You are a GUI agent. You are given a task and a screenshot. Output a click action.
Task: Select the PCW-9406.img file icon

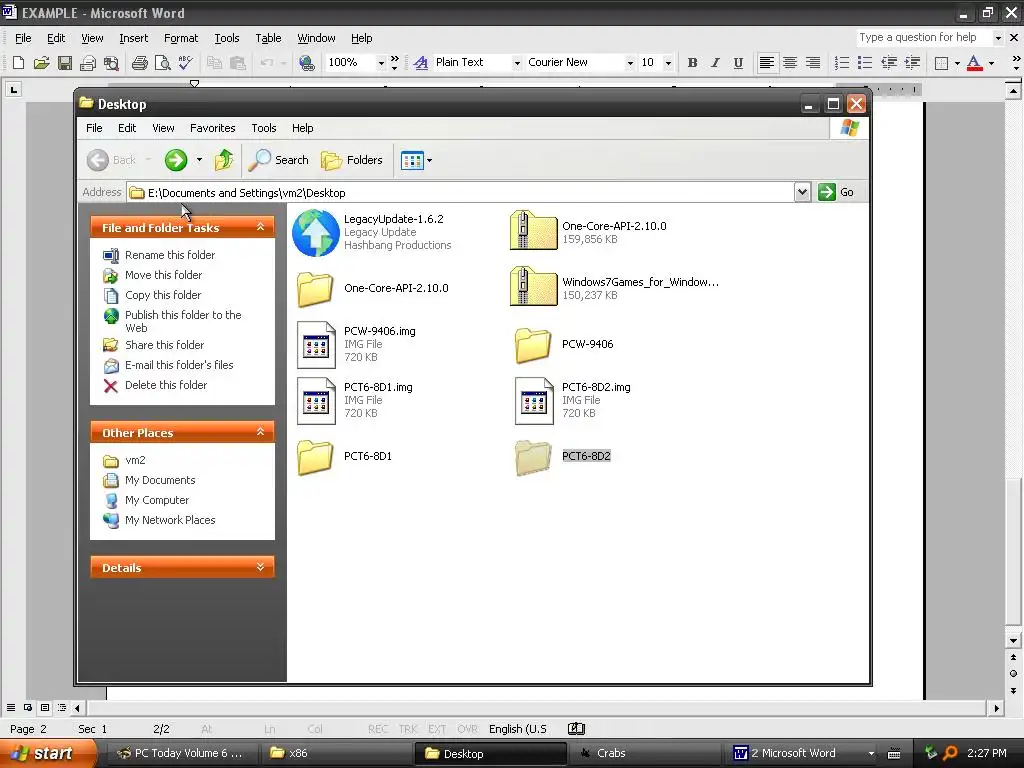(x=316, y=345)
